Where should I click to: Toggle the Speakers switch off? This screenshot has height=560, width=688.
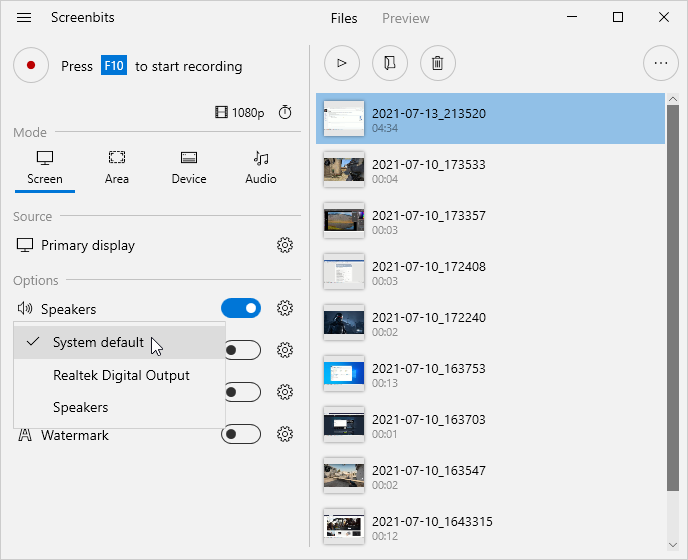point(241,308)
